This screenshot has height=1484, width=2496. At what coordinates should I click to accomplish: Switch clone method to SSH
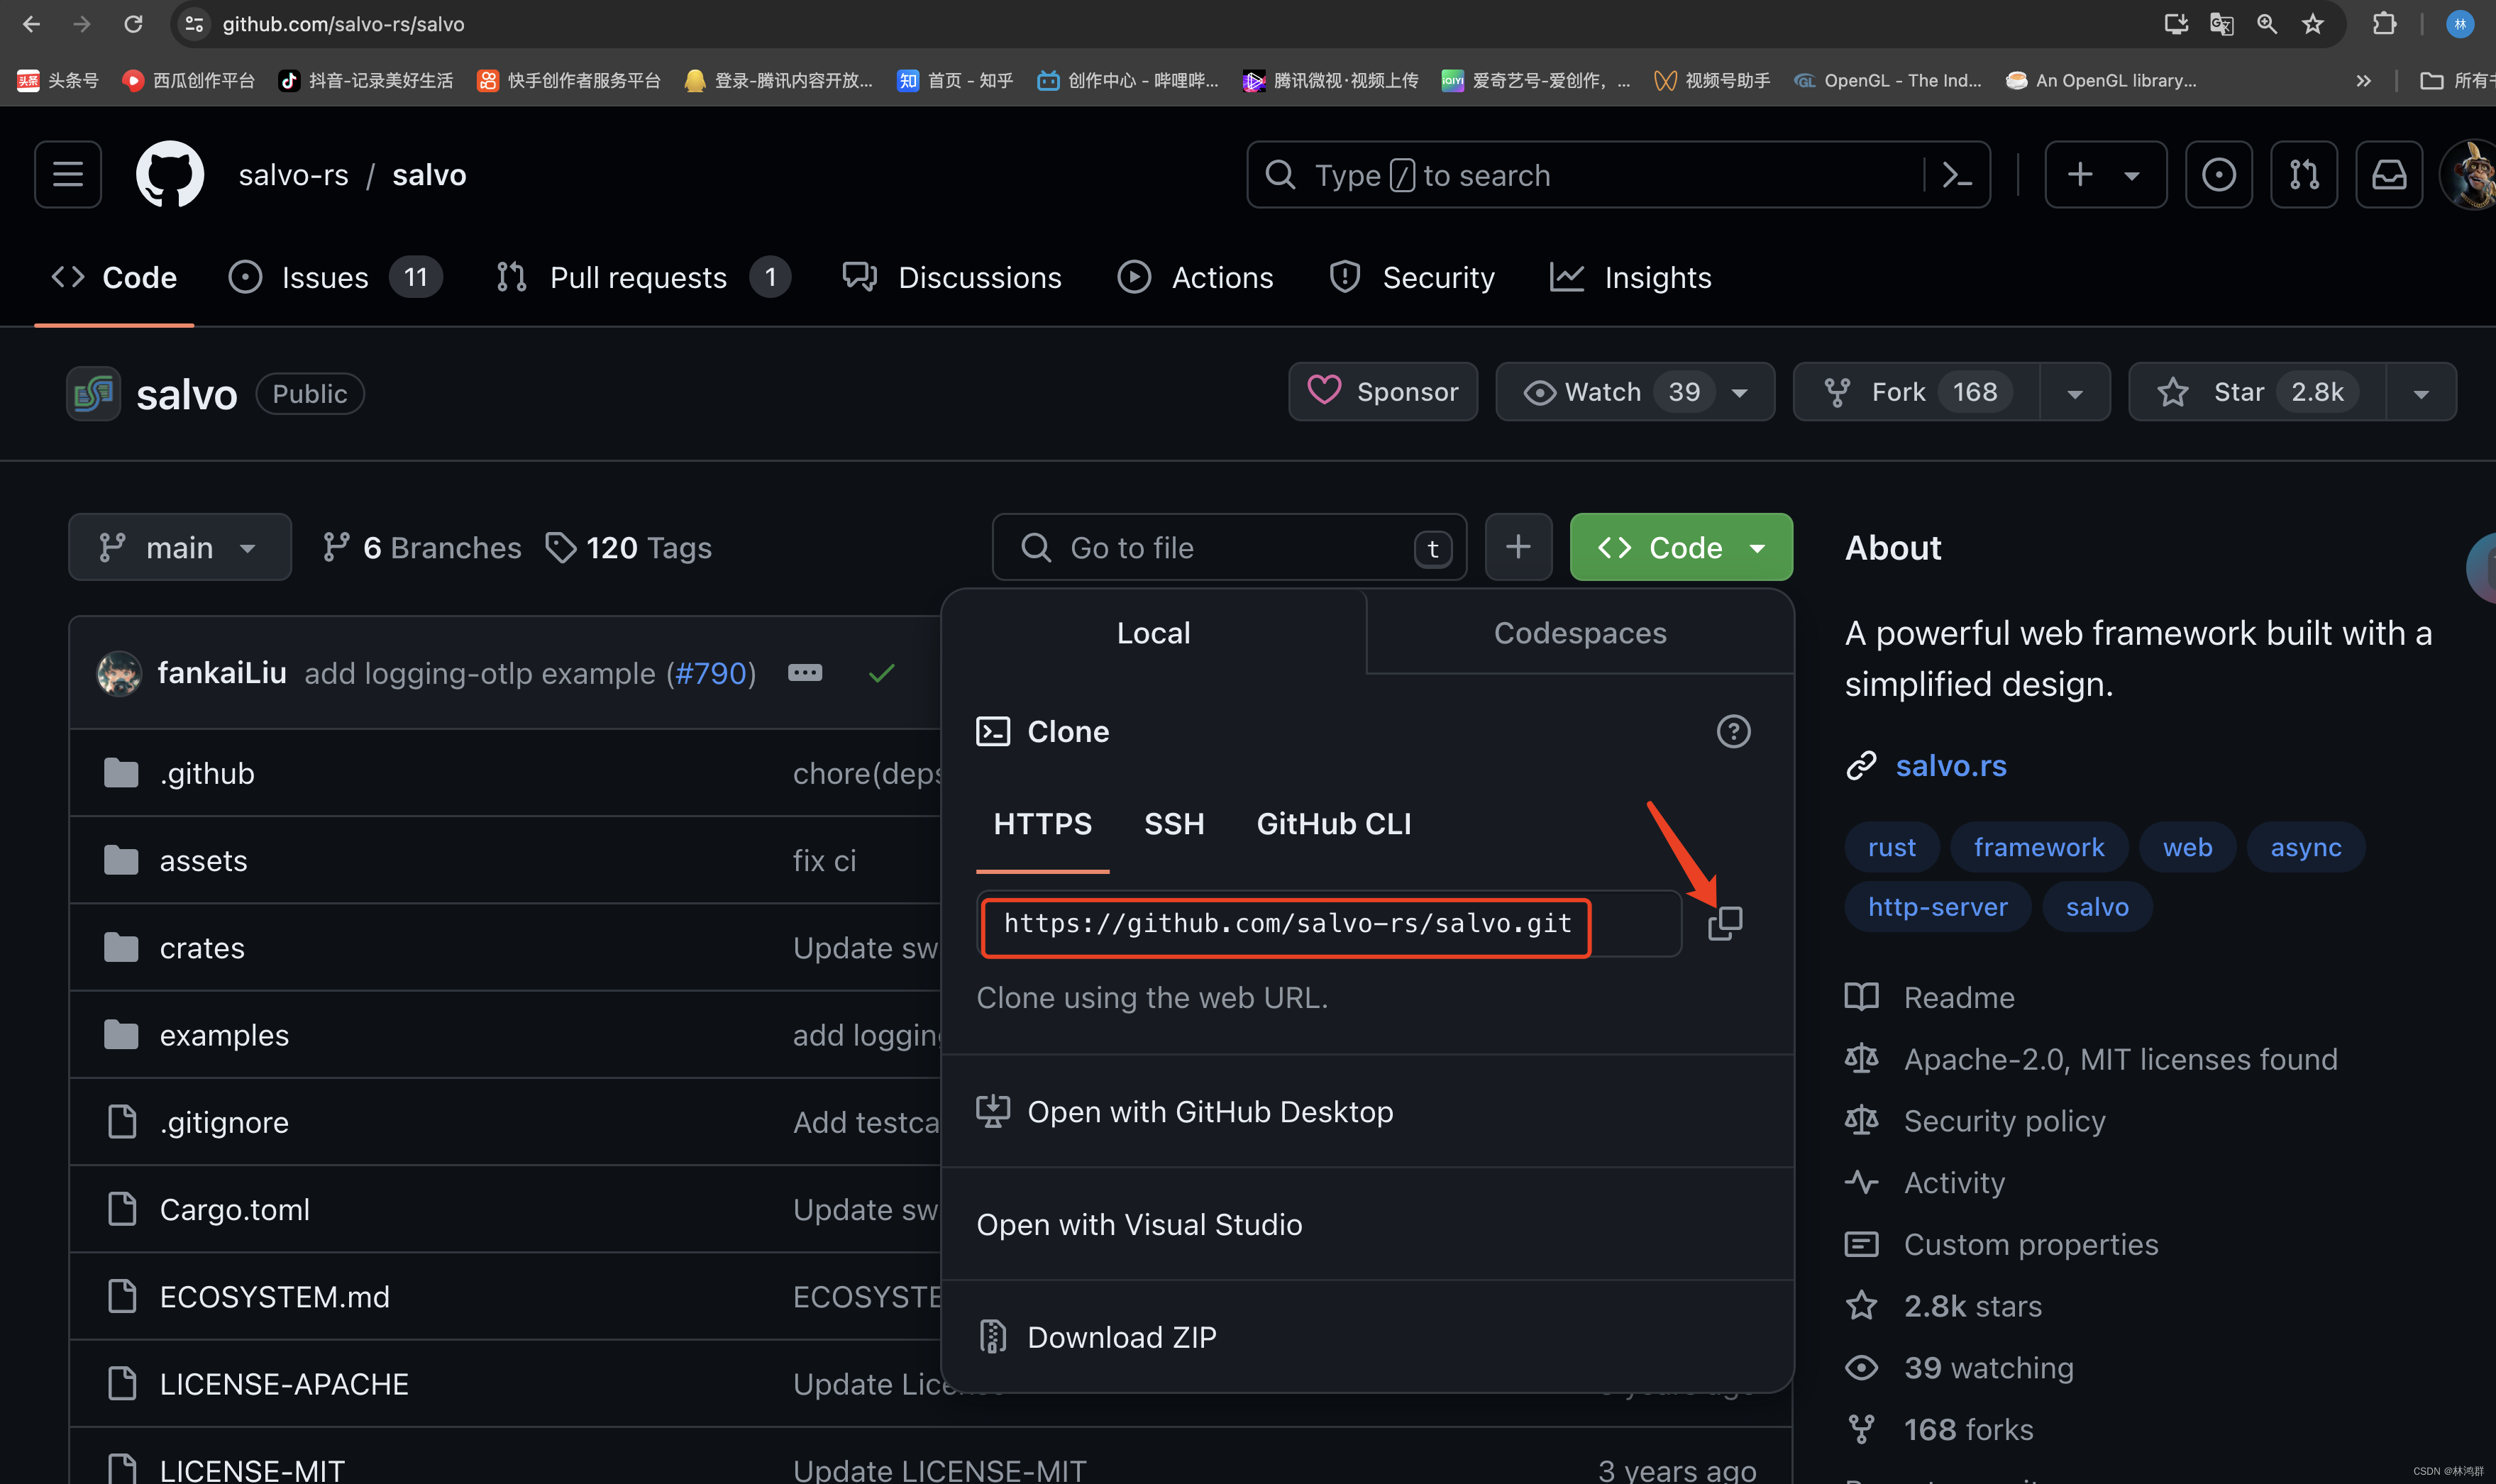(1174, 824)
